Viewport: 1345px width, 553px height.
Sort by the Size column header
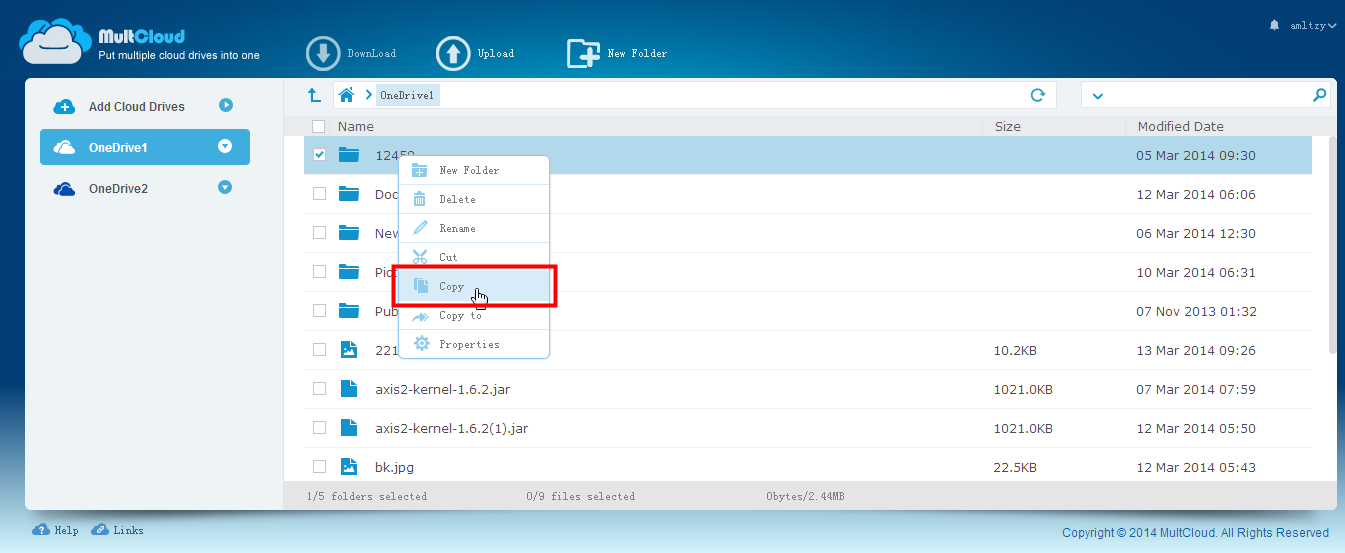click(x=1008, y=126)
